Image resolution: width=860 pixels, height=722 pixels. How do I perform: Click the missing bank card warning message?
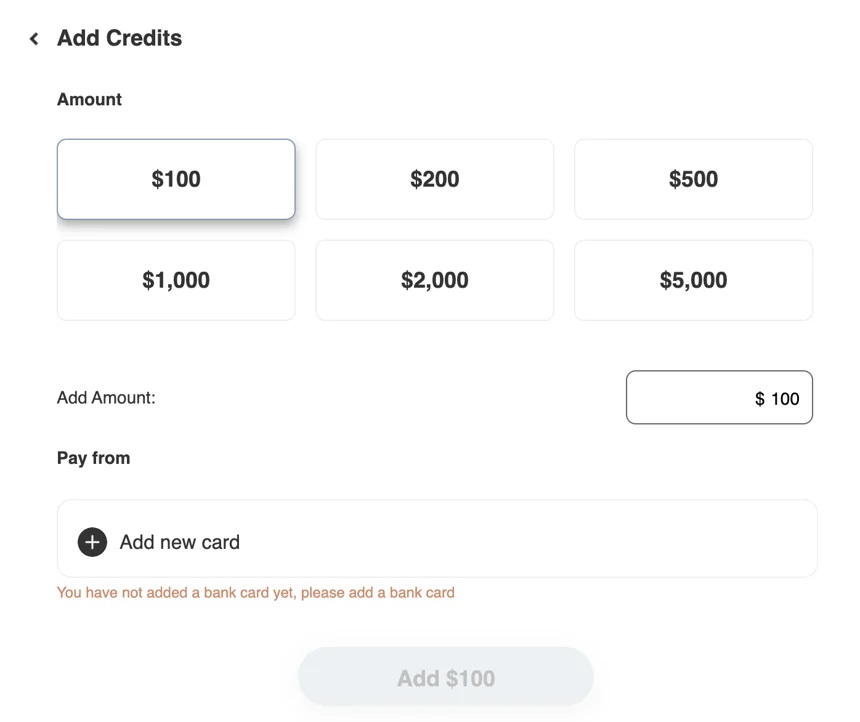(255, 592)
